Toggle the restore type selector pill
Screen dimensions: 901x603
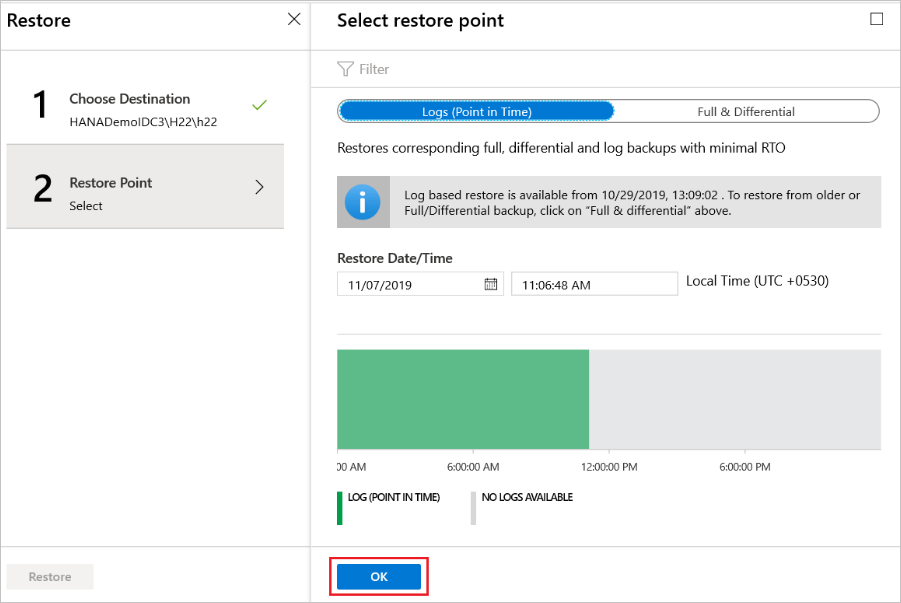point(610,110)
